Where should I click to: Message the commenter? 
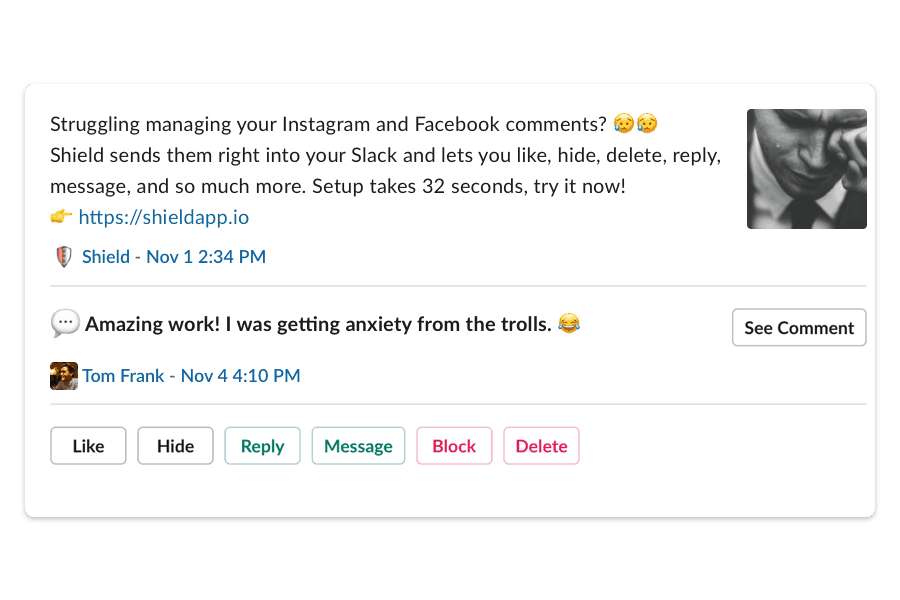(358, 446)
